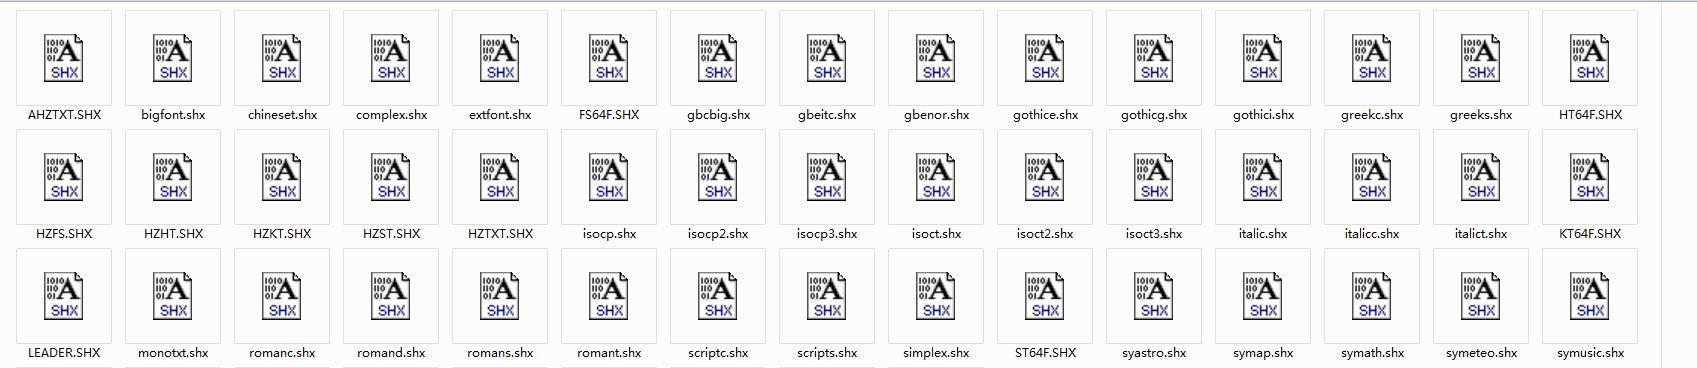
Task: Select the HZFS.SHX file icon
Action: point(64,177)
